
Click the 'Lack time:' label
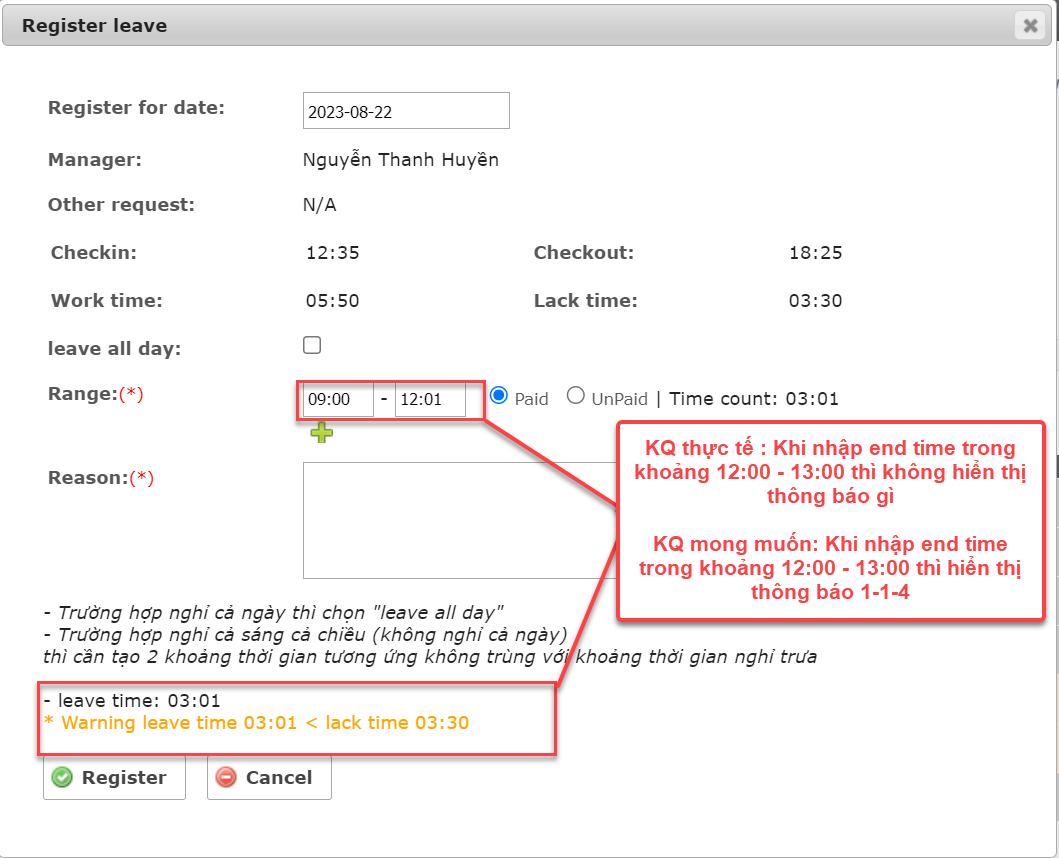[x=586, y=301]
